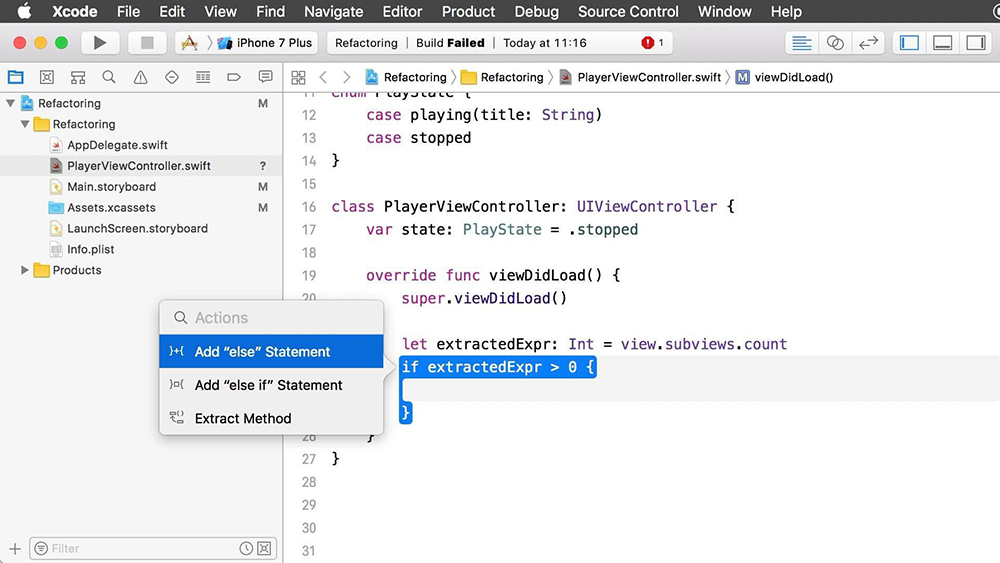The image size is (1000, 563).
Task: Open the related items grid menu
Action: pyautogui.click(x=298, y=77)
